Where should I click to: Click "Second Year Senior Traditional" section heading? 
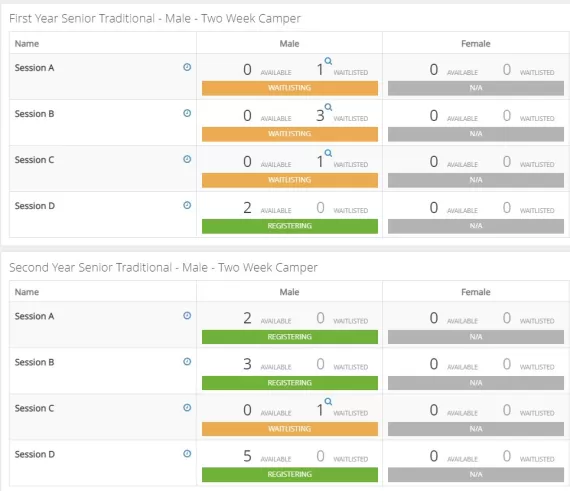(163, 267)
